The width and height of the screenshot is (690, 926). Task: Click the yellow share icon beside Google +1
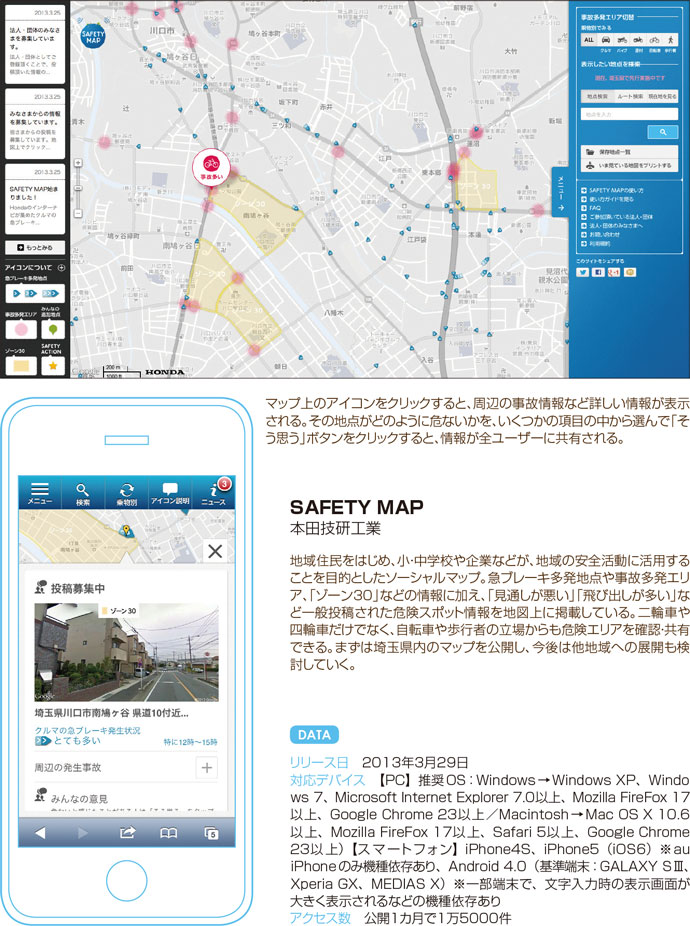pyautogui.click(x=630, y=272)
